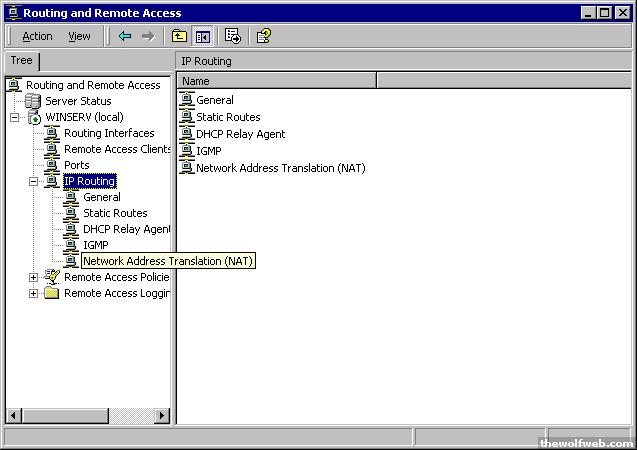Click the Static Routes icon in right pane

tap(187, 117)
